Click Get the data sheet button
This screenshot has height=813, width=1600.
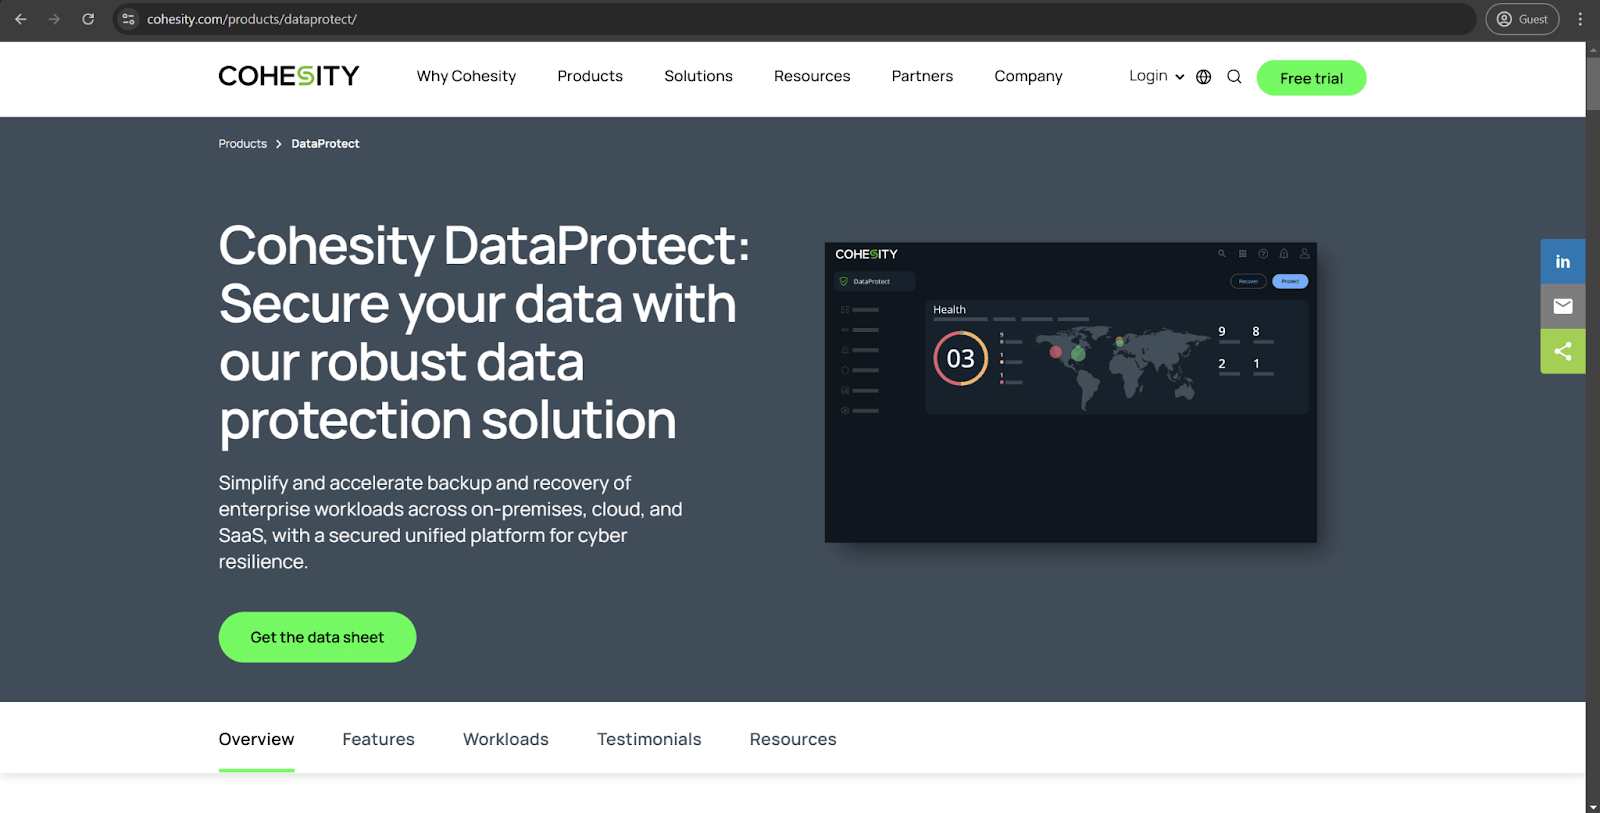click(x=317, y=637)
